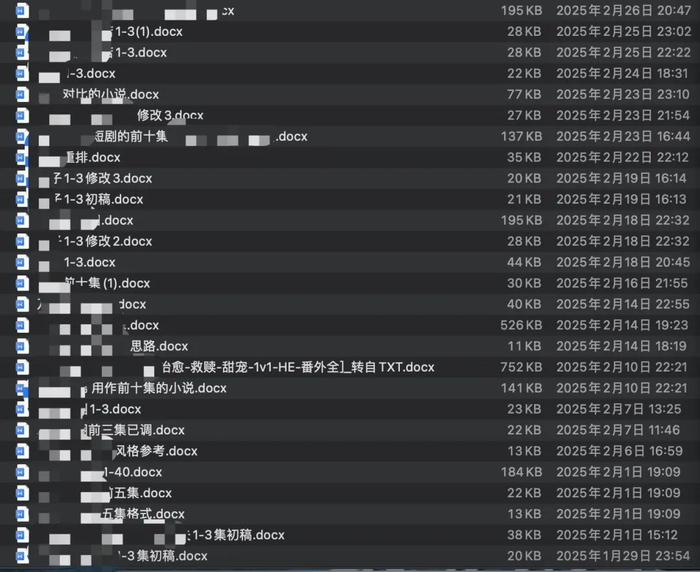Select the icon of the 1-3修改3.docx file
The height and width of the screenshot is (572, 700).
[x=22, y=178]
